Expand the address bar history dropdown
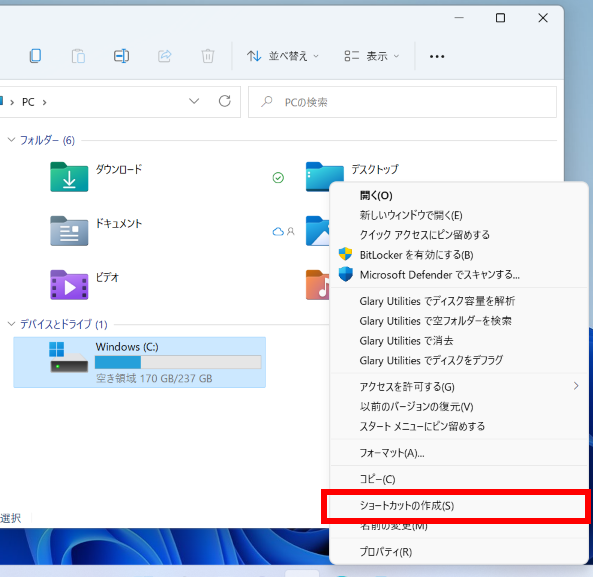This screenshot has height=577, width=593. 194,101
